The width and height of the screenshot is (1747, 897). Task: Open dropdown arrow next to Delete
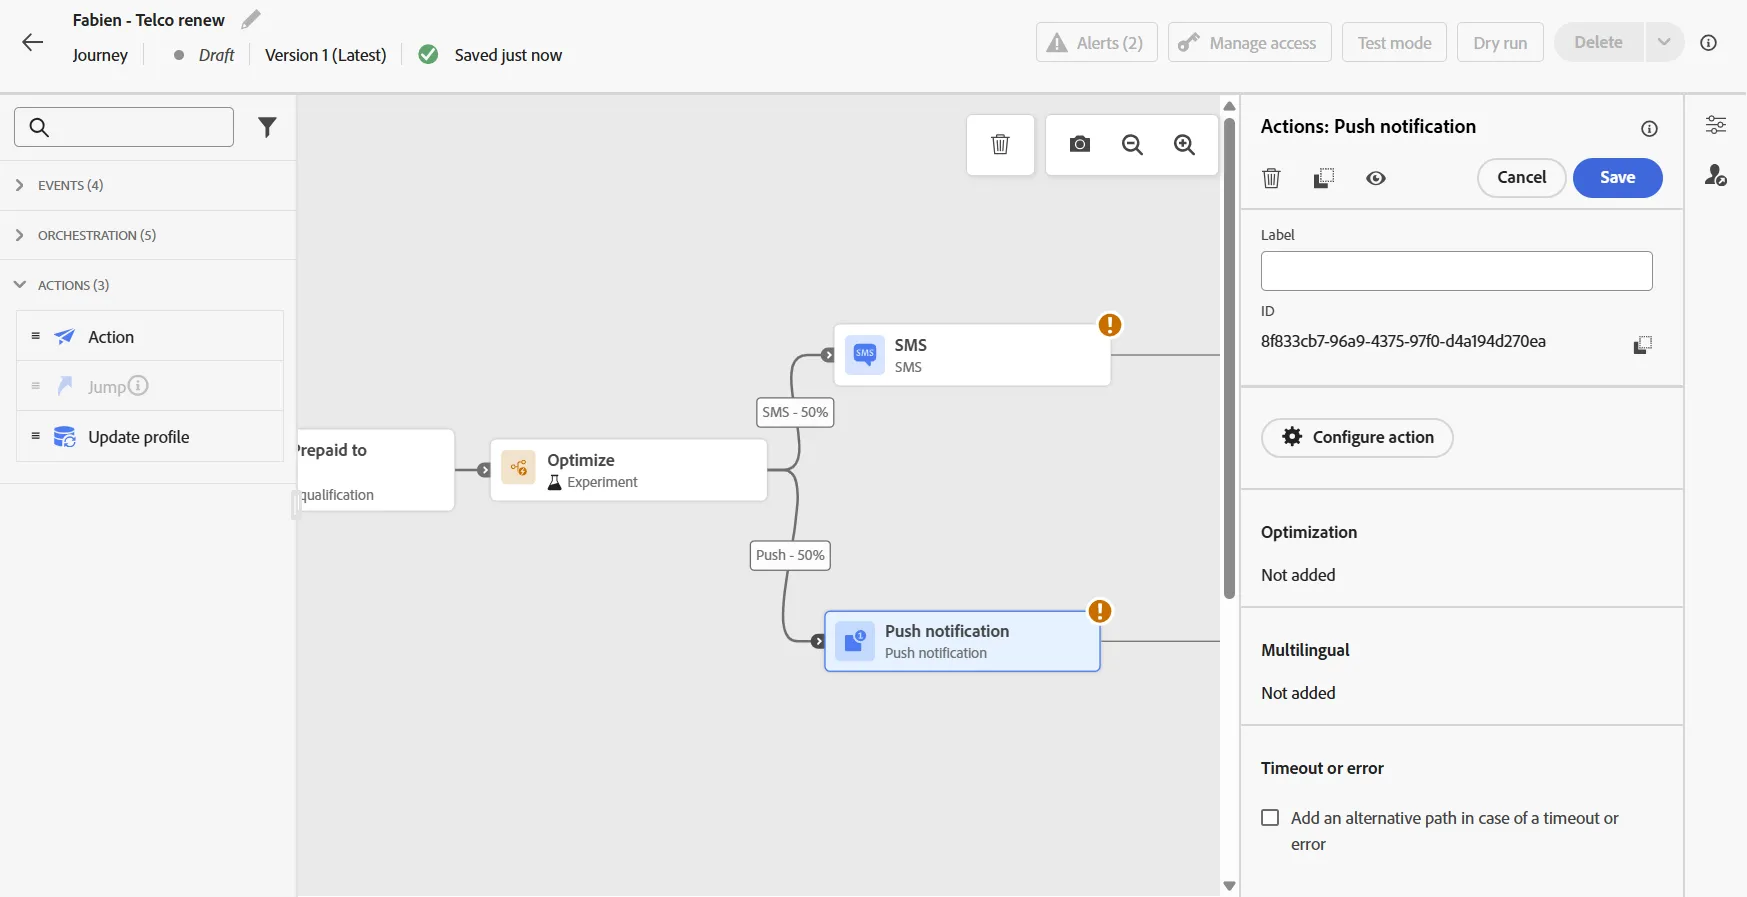pos(1664,42)
